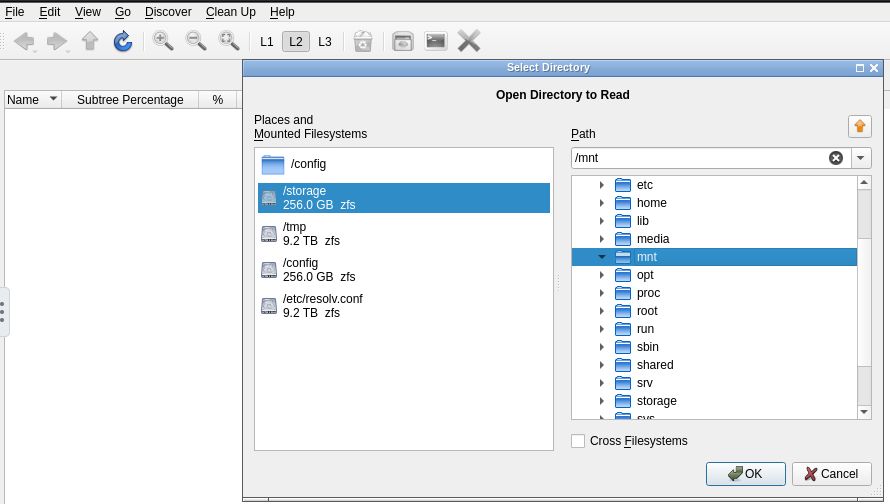This screenshot has width=890, height=504.
Task: Clear the Path field with the X icon
Action: tap(836, 158)
